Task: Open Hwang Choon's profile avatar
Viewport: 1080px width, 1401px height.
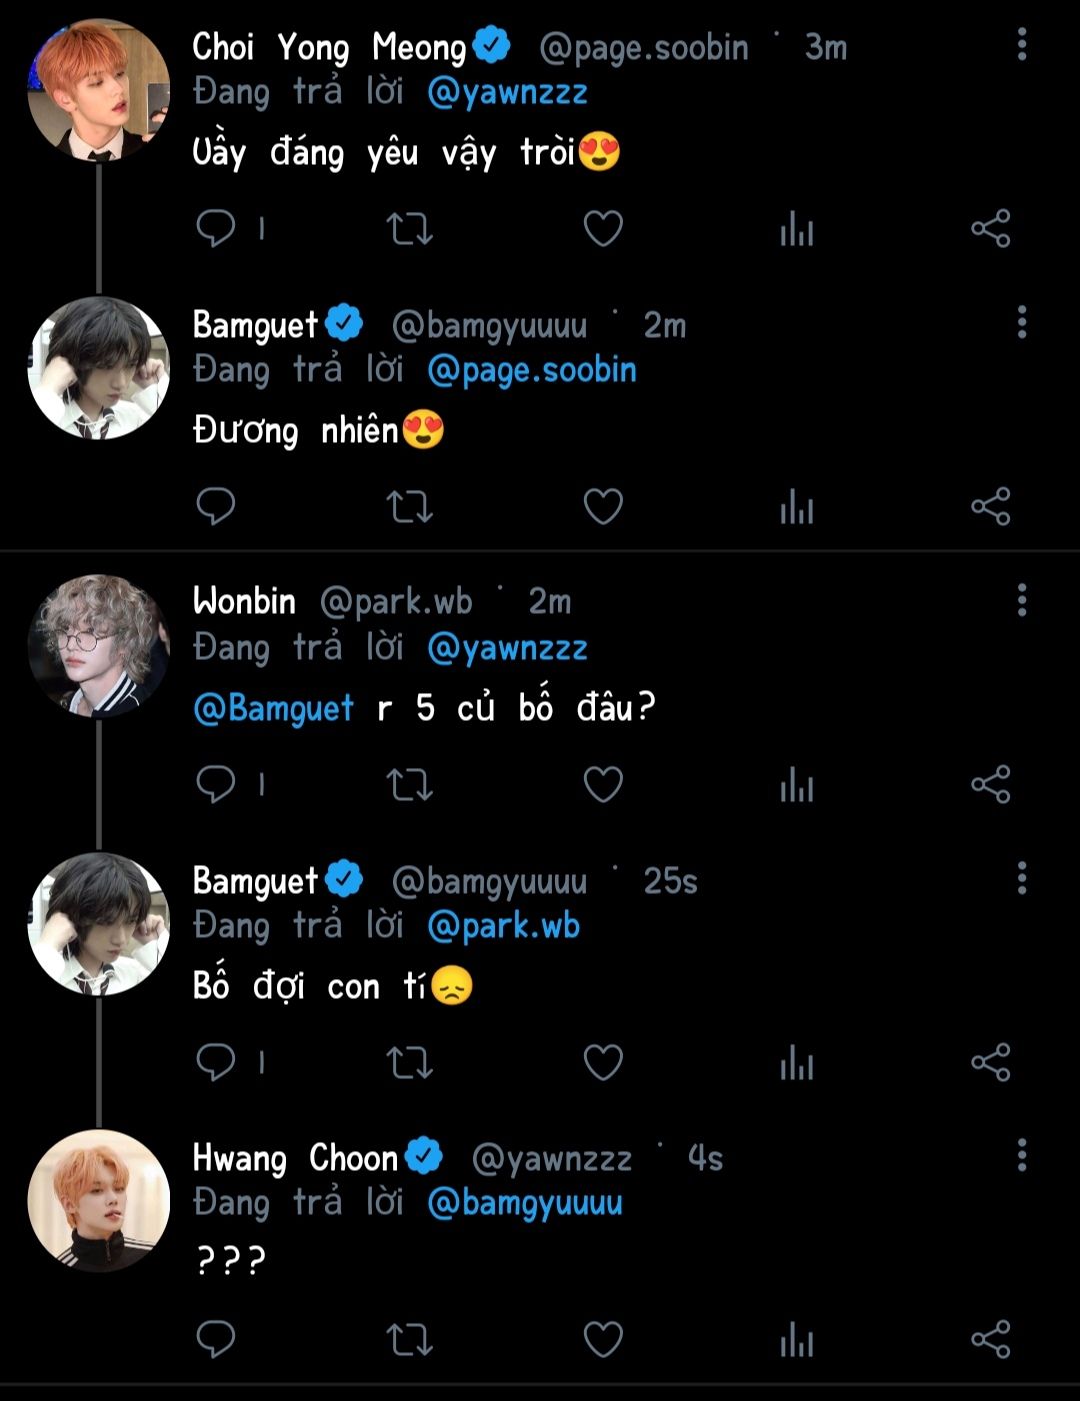Action: (98, 1201)
